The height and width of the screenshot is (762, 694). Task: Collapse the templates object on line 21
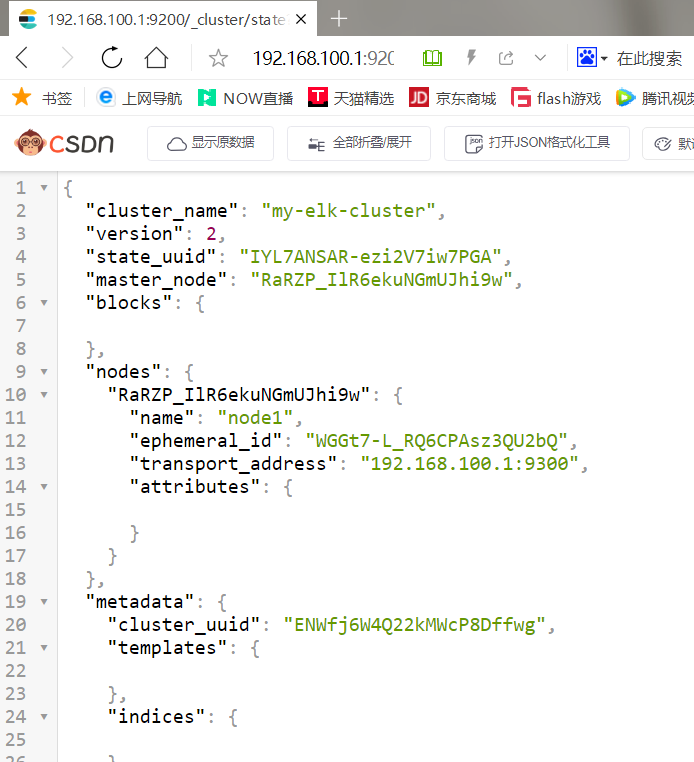click(x=44, y=648)
